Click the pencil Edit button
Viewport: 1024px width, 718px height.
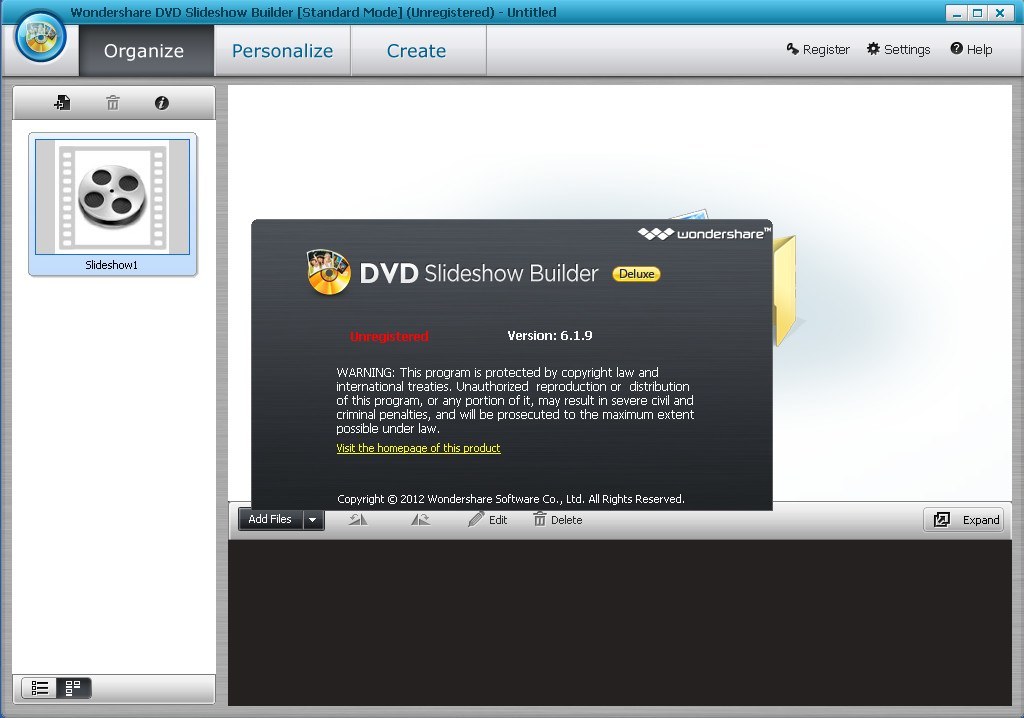point(488,520)
